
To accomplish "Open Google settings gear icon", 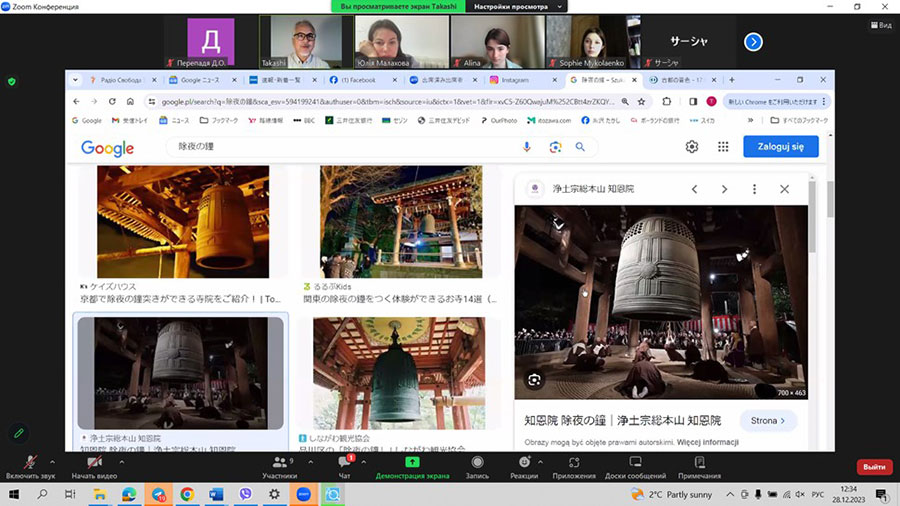I will pyautogui.click(x=692, y=147).
